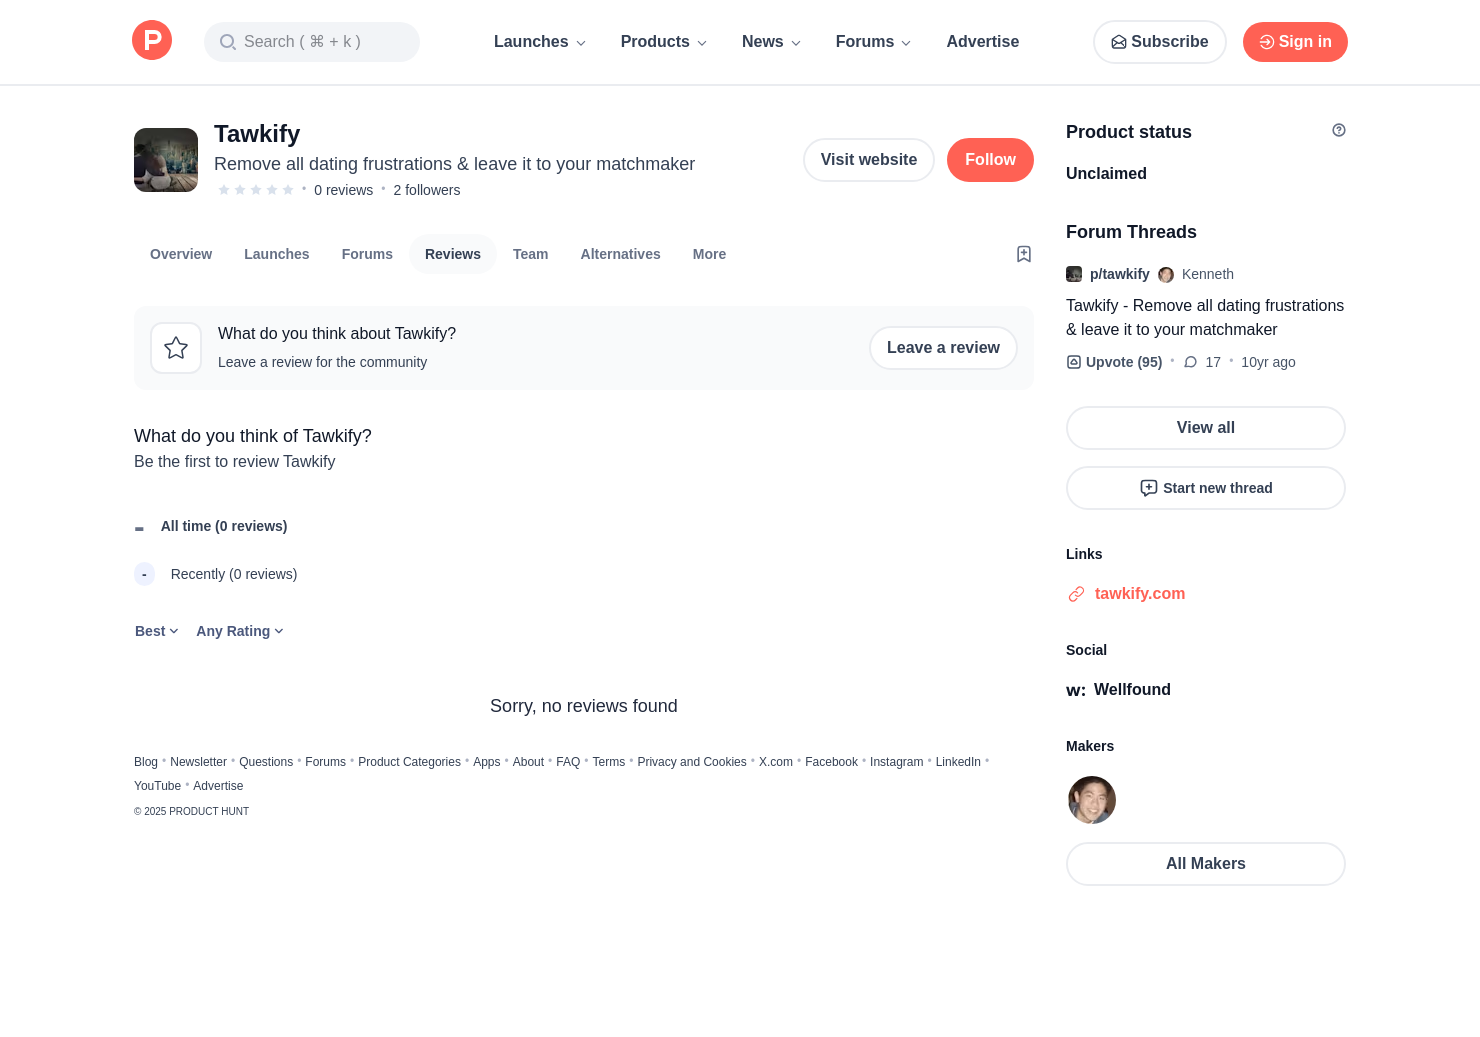Switch to the Team tab
Viewport: 1480px width, 1037px height.
point(531,254)
